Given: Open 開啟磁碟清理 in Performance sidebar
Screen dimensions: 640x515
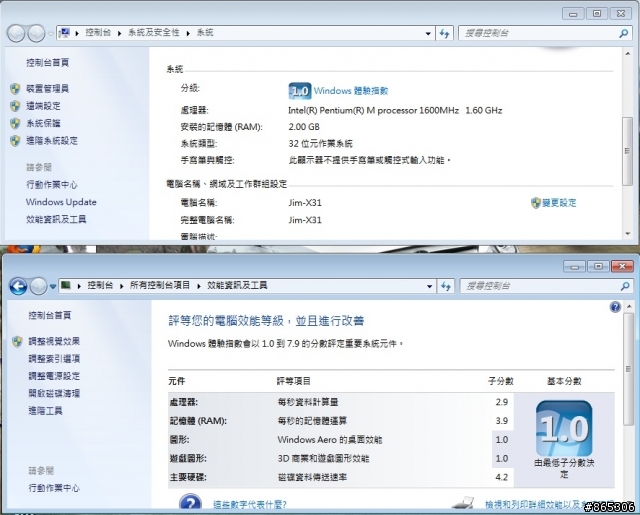Looking at the screenshot, I should pyautogui.click(x=54, y=393).
